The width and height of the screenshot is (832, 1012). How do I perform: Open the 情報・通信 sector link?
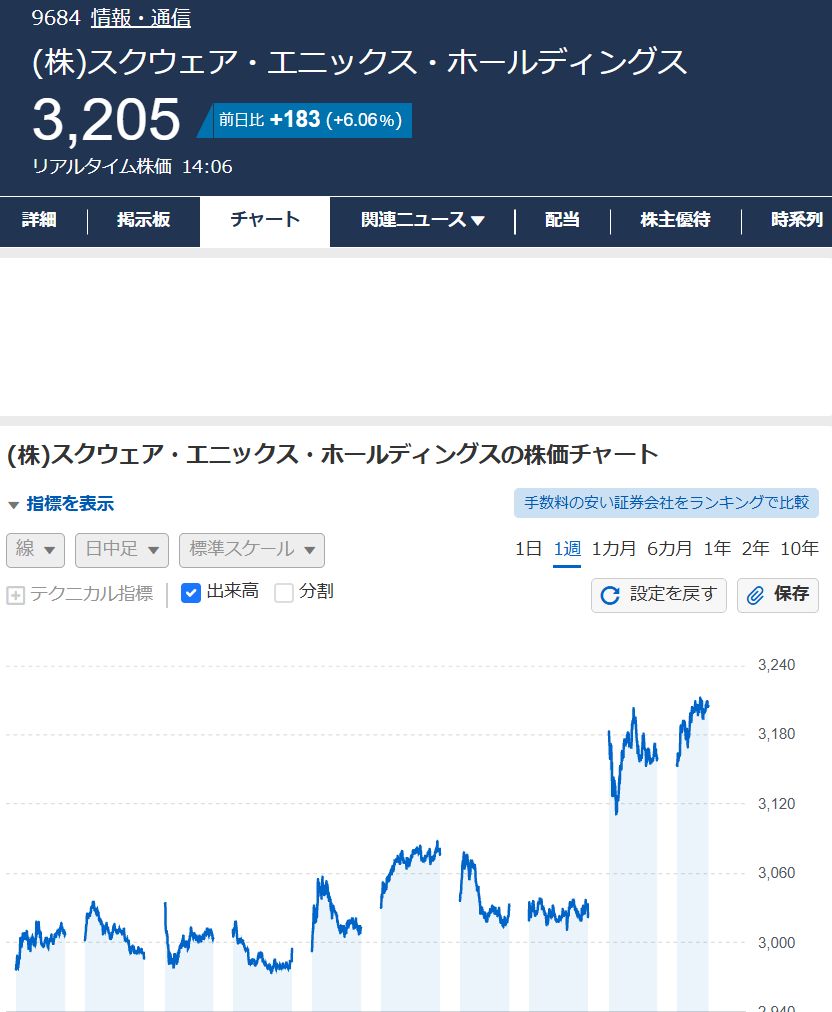click(141, 17)
